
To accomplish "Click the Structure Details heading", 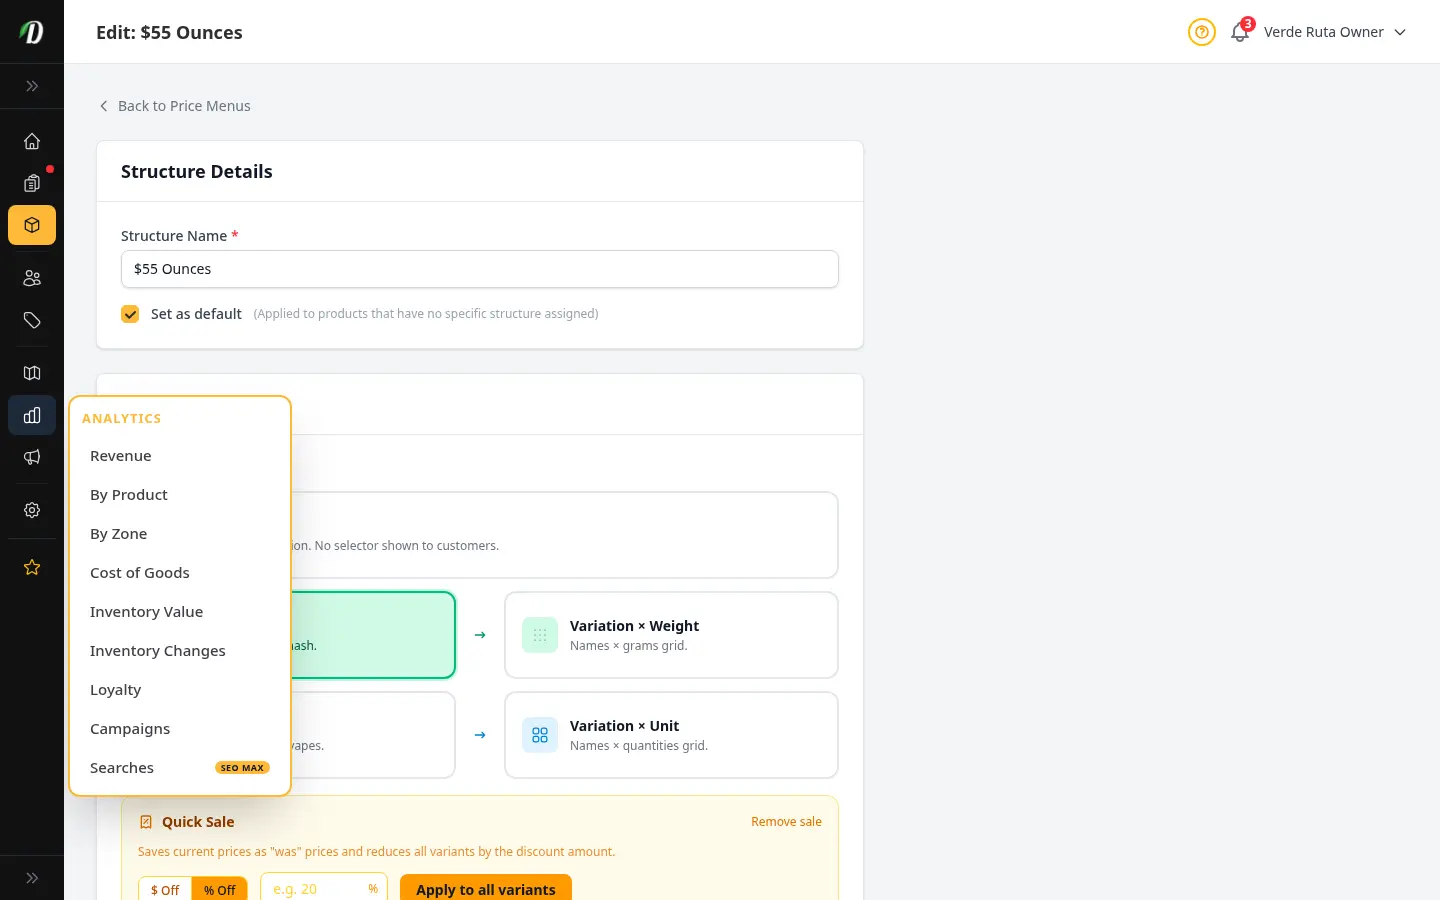I will point(197,172).
